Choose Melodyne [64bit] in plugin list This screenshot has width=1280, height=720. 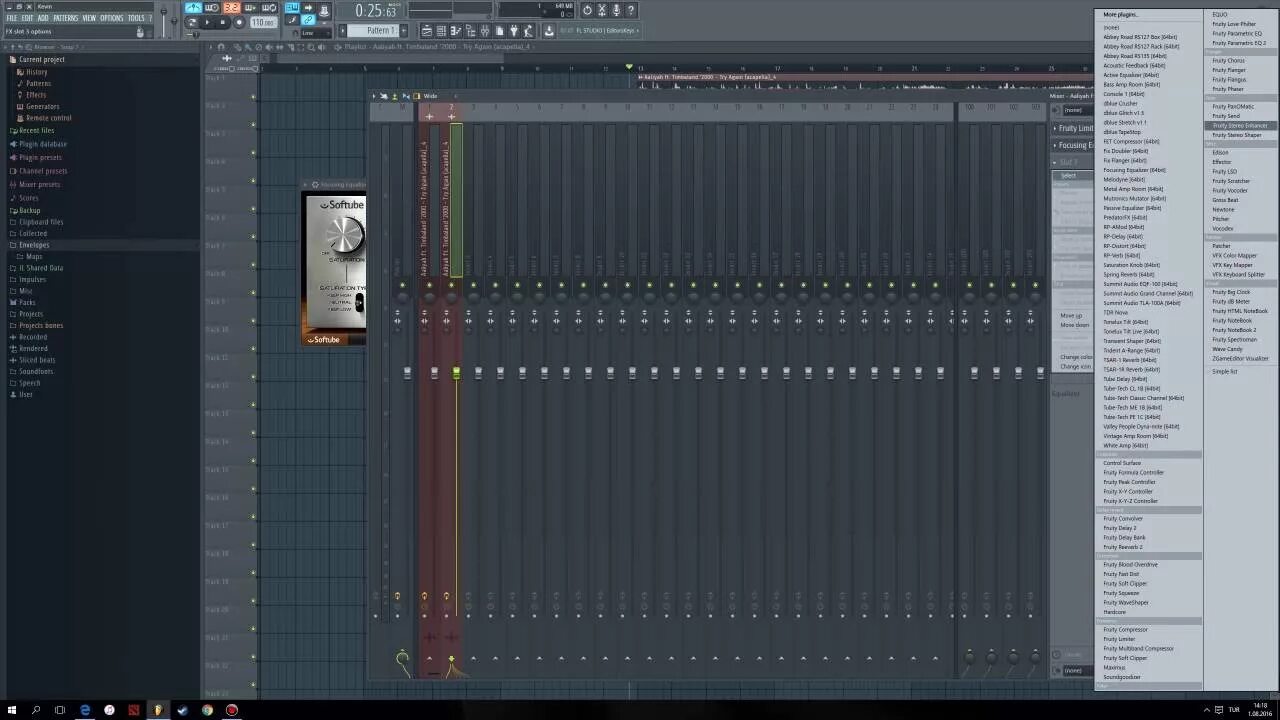tap(1124, 180)
